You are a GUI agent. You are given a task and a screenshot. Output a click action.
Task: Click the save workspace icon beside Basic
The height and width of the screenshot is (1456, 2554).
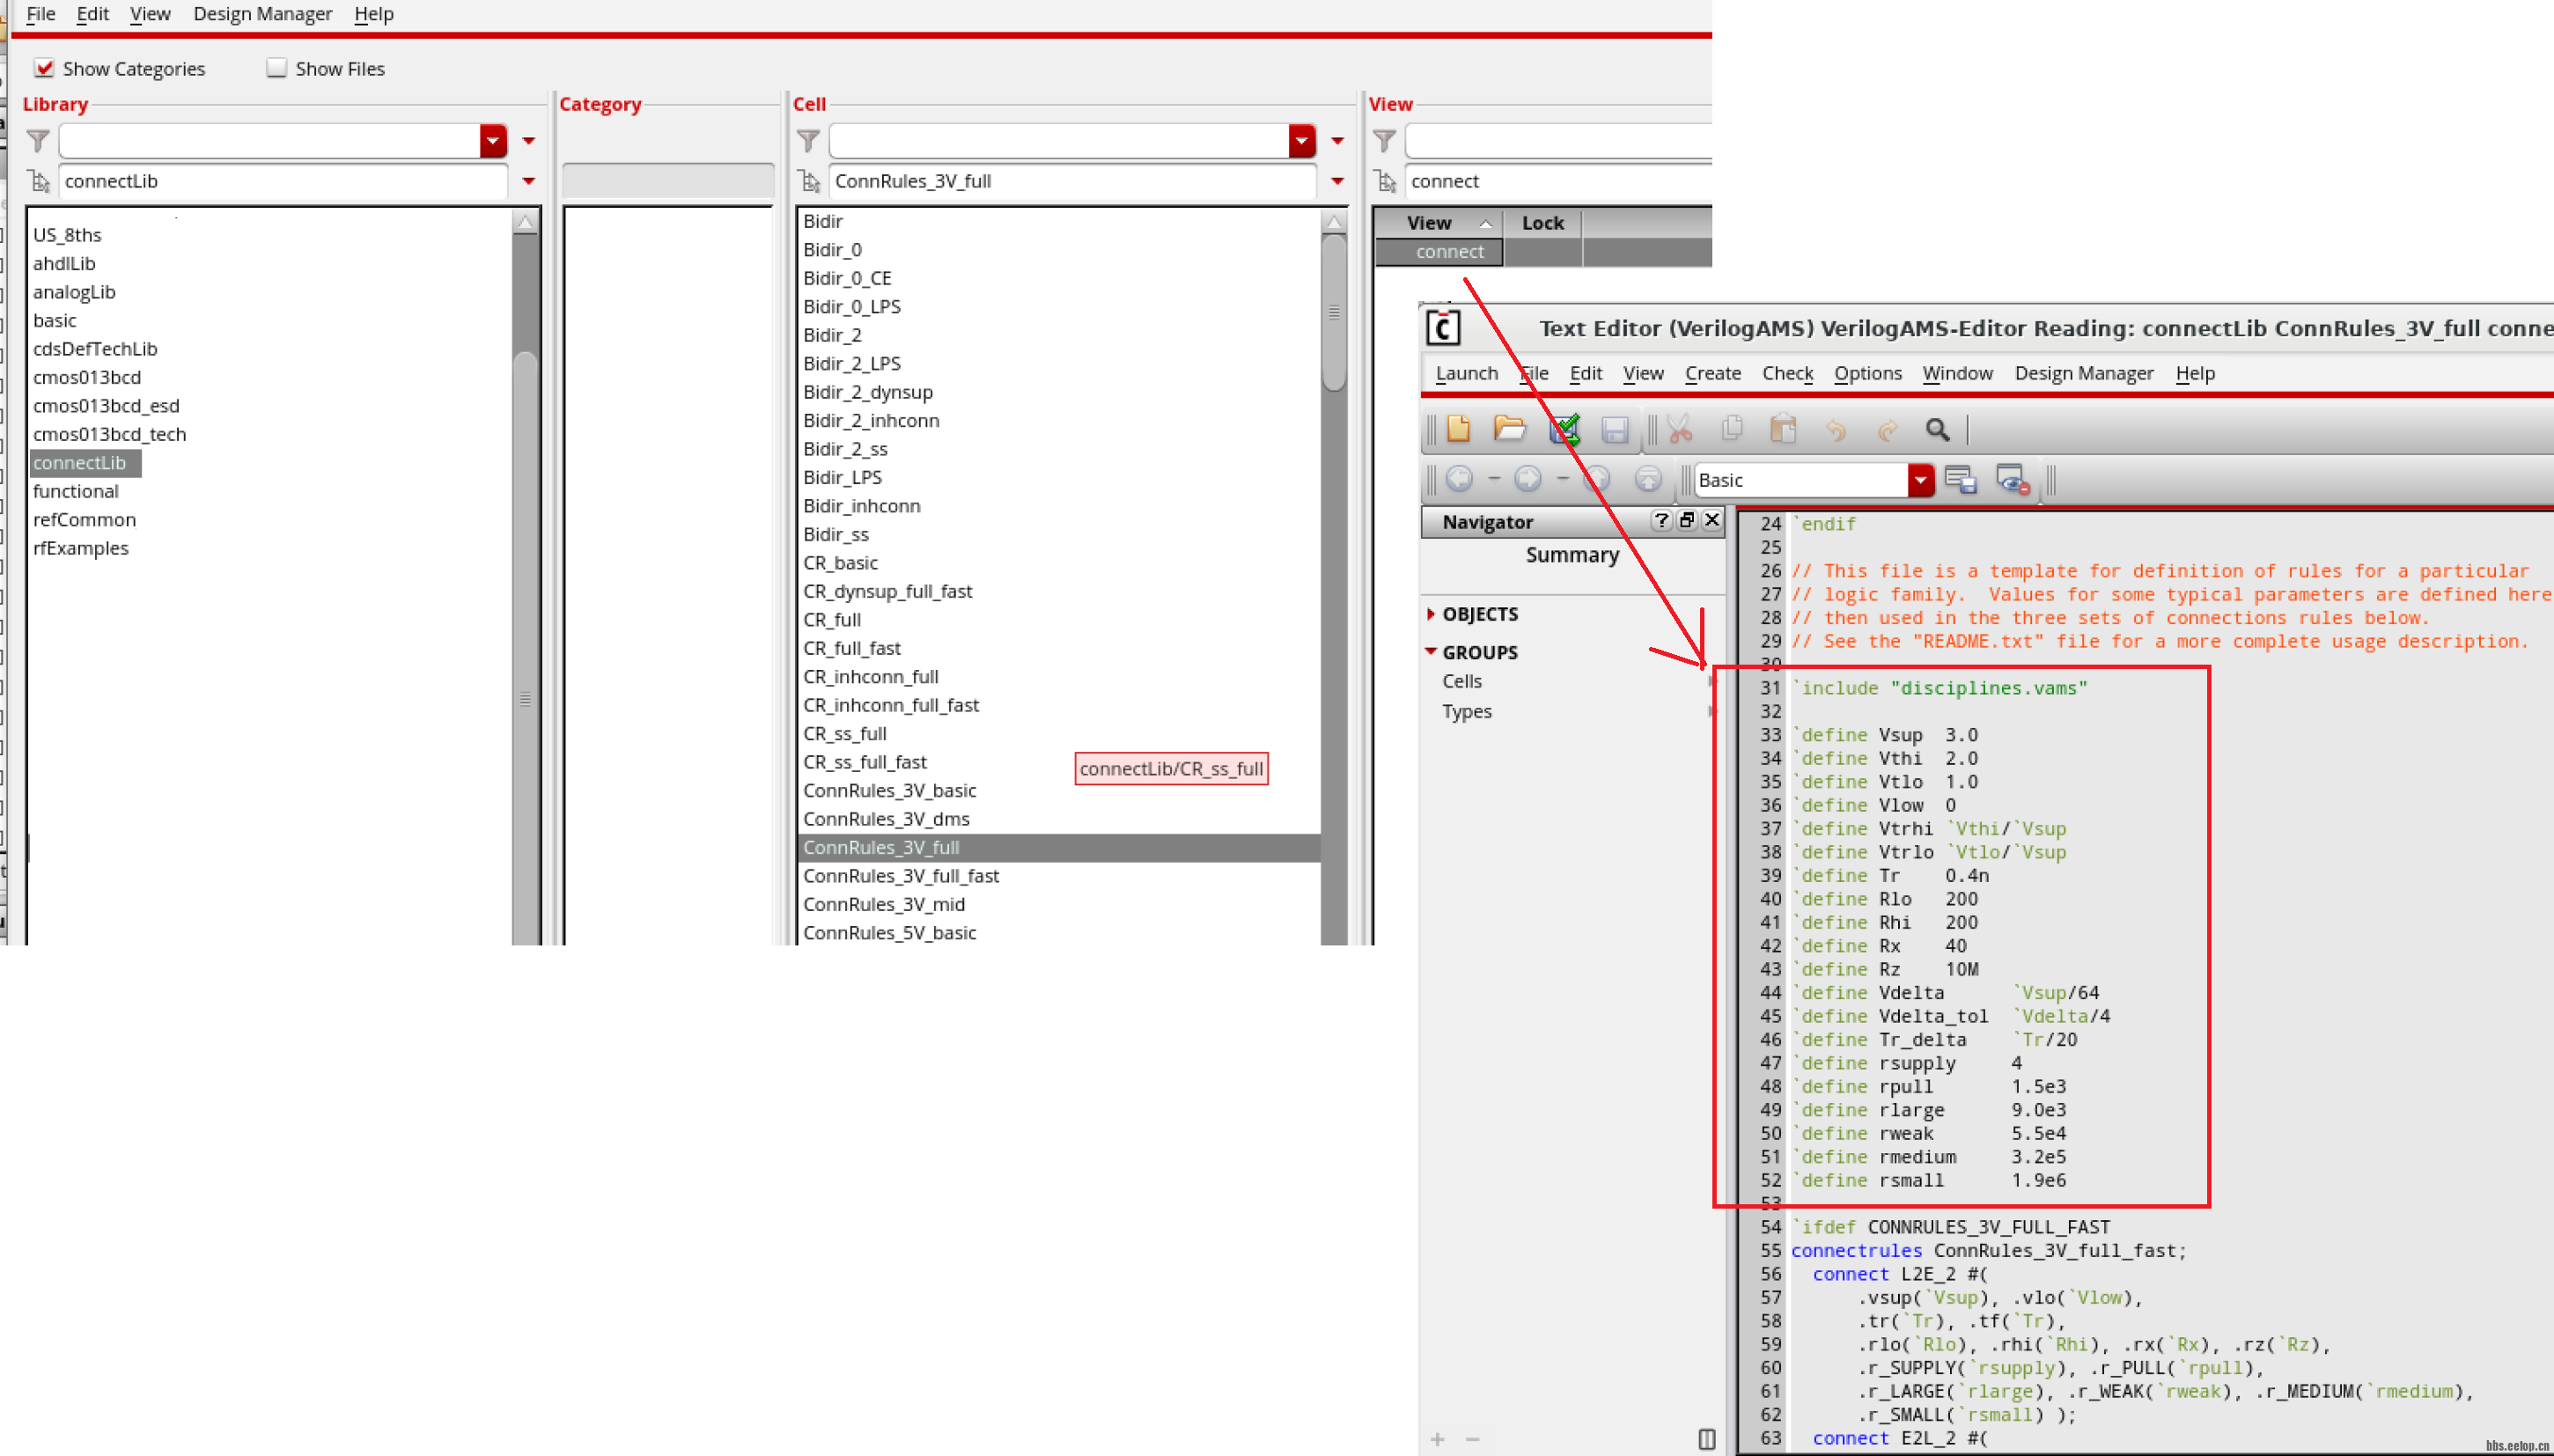coord(1960,480)
